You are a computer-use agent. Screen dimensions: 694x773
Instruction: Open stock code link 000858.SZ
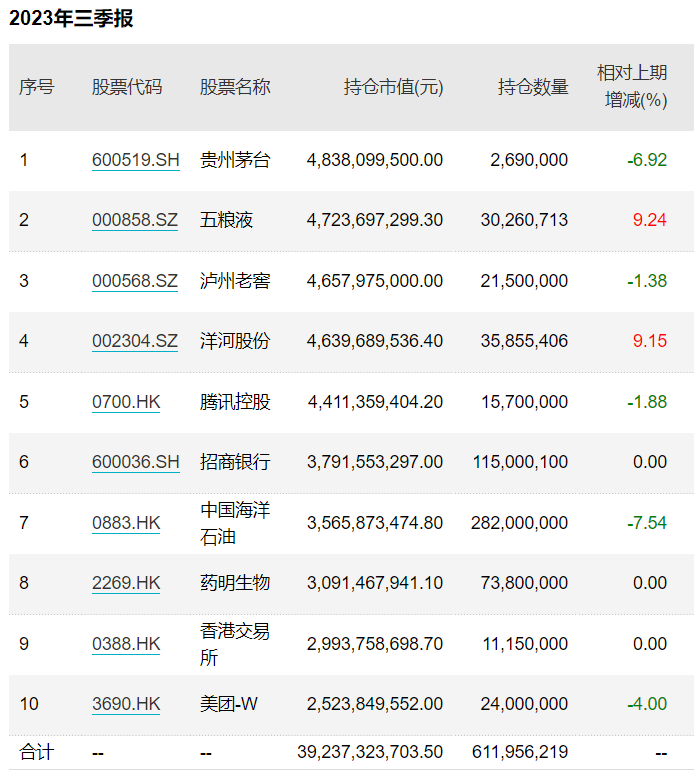tap(135, 220)
